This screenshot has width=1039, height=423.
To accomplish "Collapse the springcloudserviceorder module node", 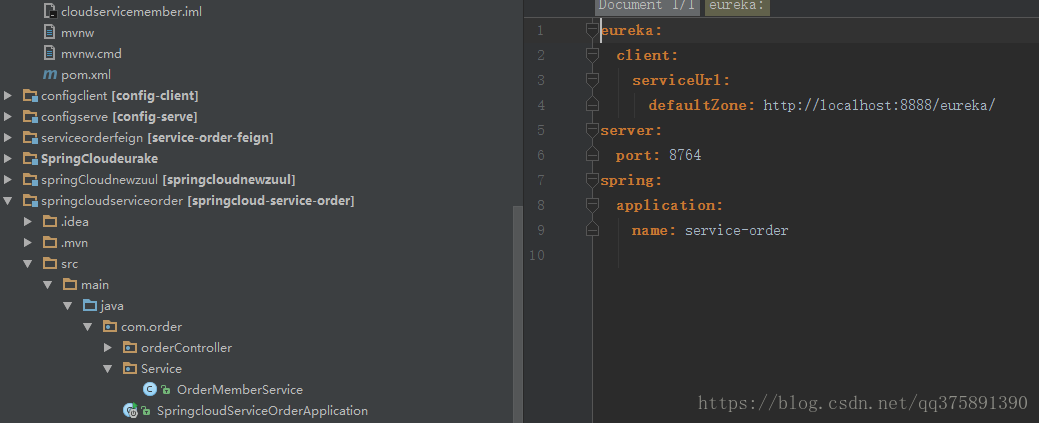I will (x=8, y=201).
